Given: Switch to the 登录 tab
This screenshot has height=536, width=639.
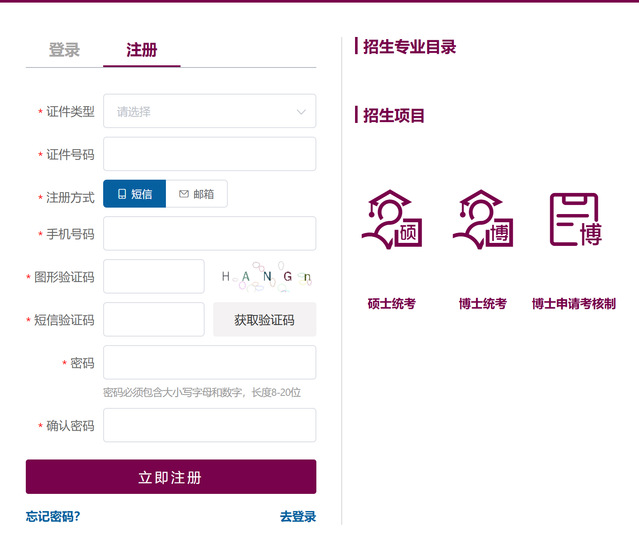Looking at the screenshot, I should coord(64,50).
